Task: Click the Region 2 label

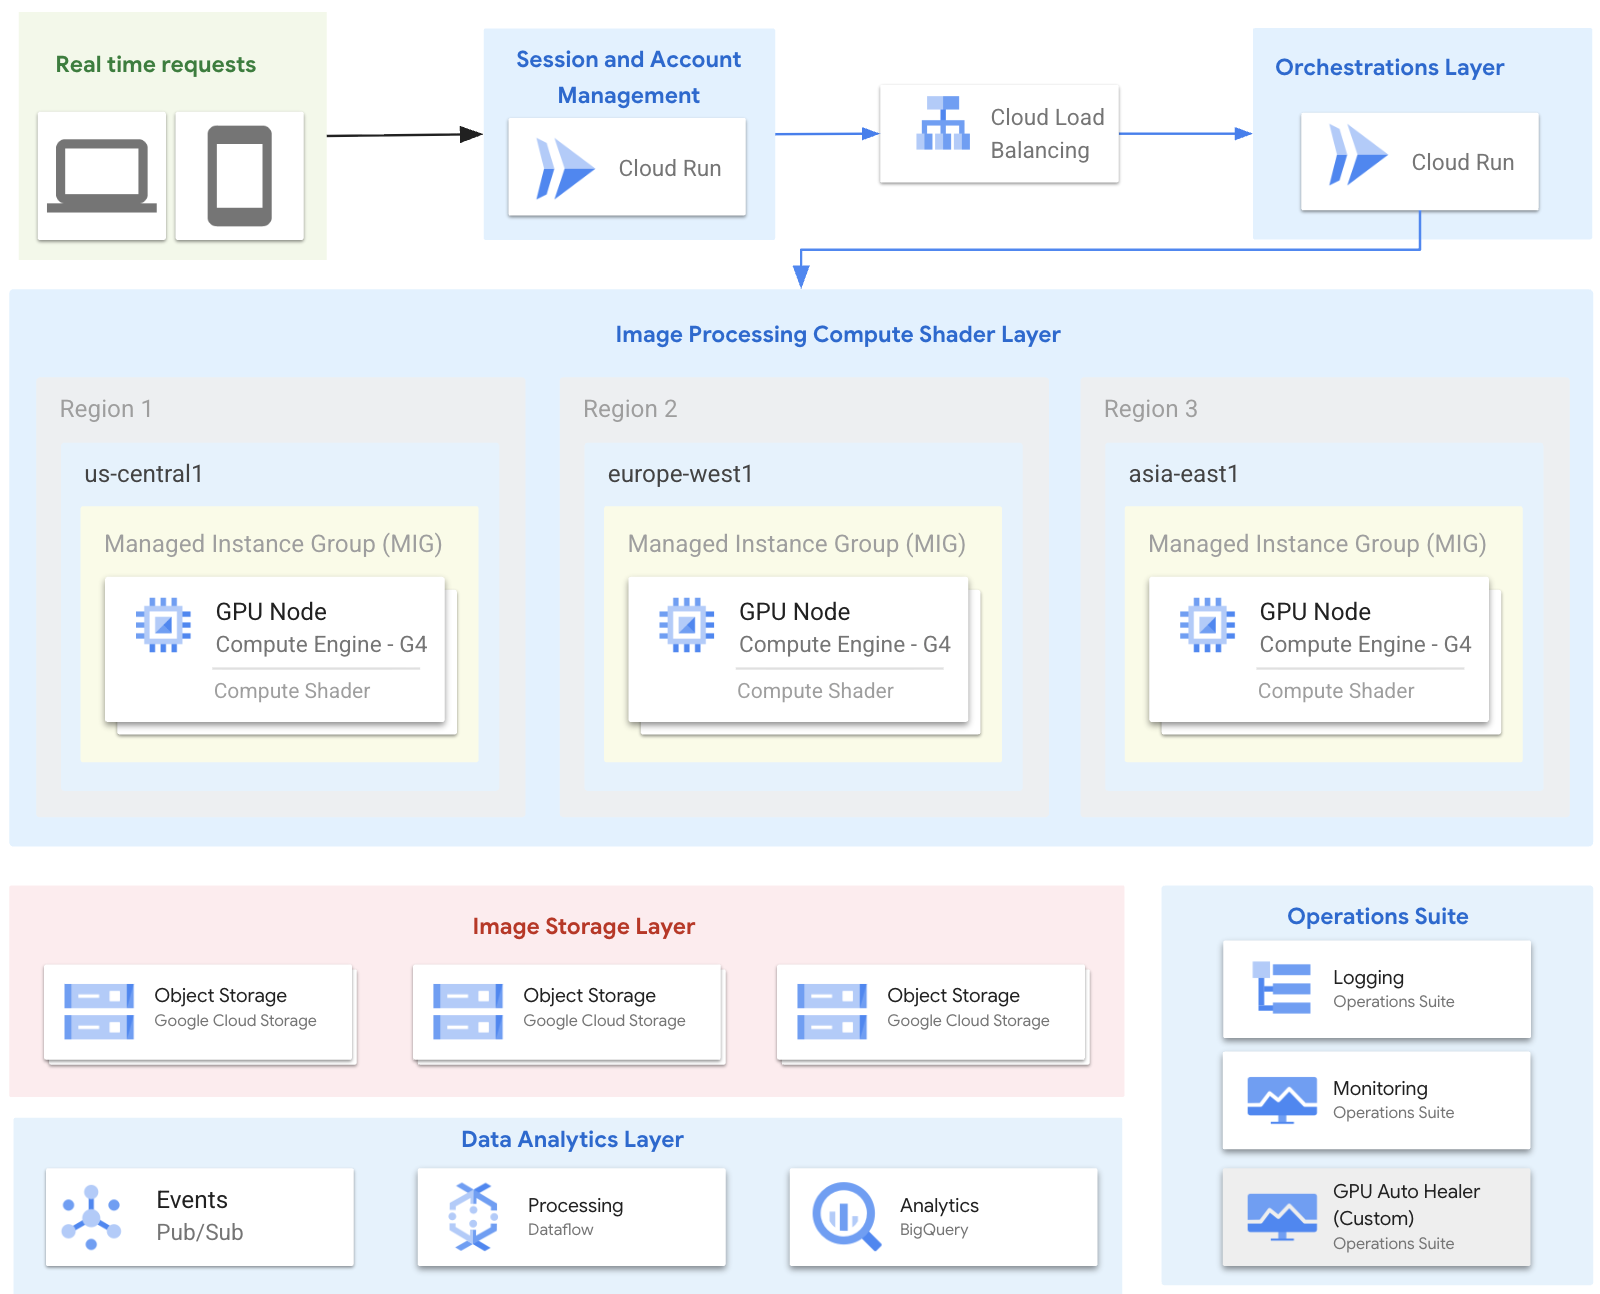Action: pyautogui.click(x=630, y=409)
